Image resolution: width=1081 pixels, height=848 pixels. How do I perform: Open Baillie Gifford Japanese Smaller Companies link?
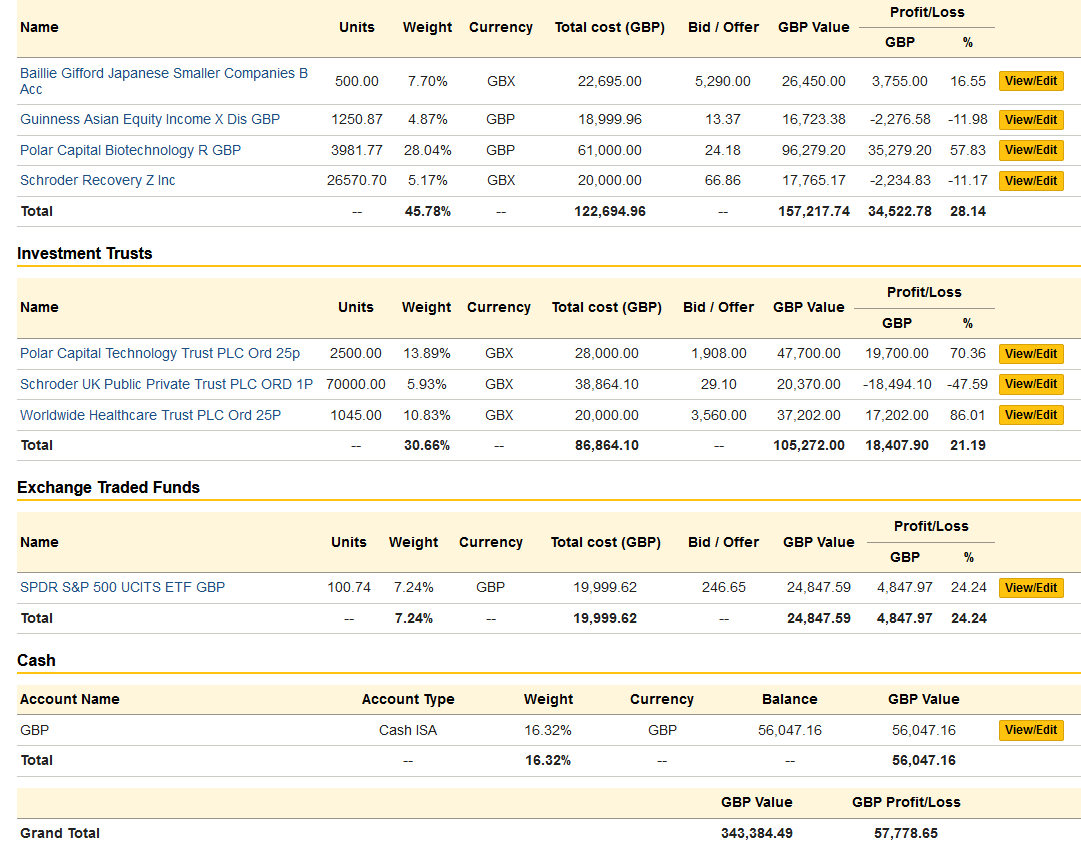[163, 81]
